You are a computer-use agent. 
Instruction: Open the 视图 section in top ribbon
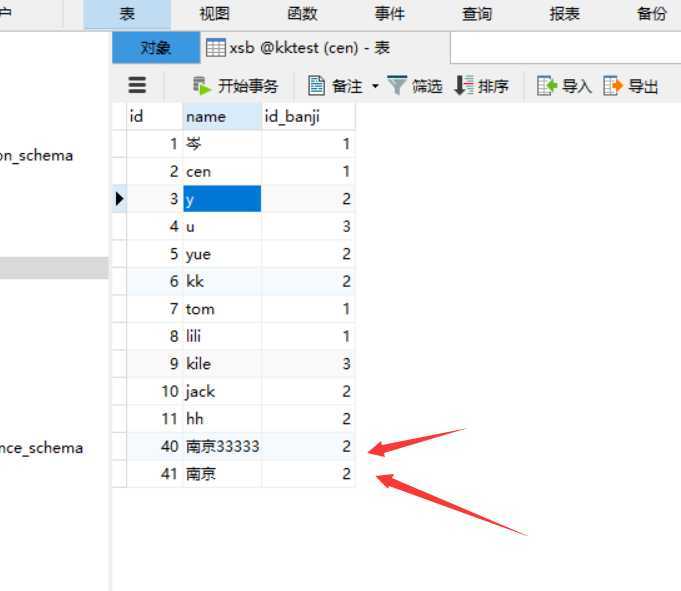tap(215, 14)
